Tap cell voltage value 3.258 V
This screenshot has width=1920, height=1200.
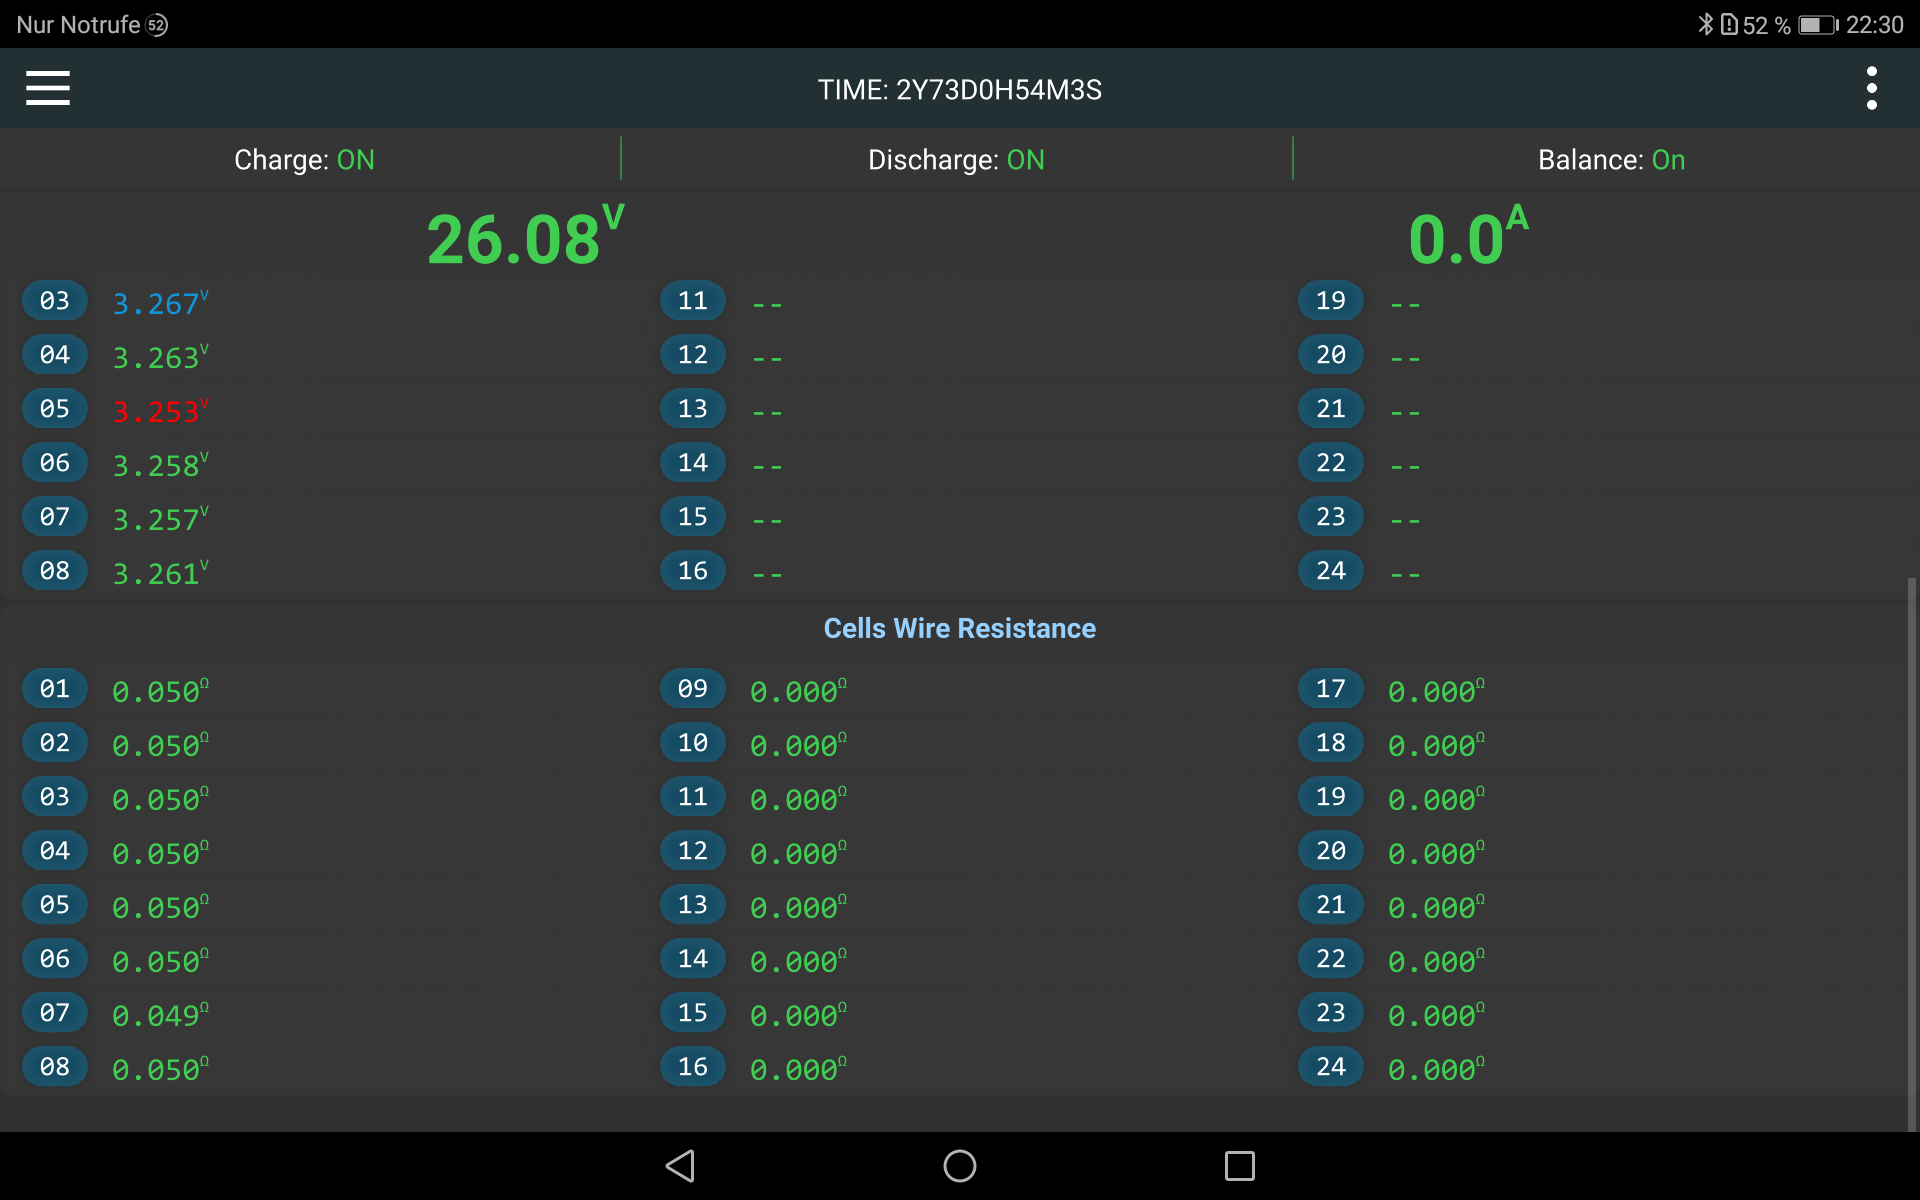tap(160, 464)
